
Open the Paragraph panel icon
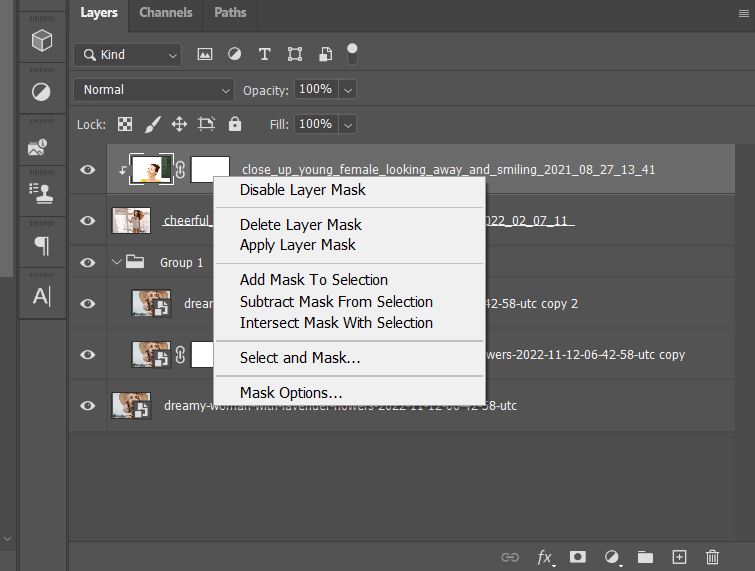tap(42, 246)
